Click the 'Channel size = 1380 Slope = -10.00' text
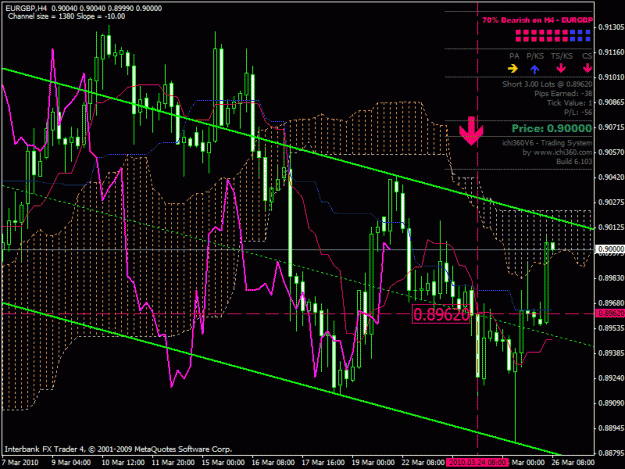 coord(66,16)
